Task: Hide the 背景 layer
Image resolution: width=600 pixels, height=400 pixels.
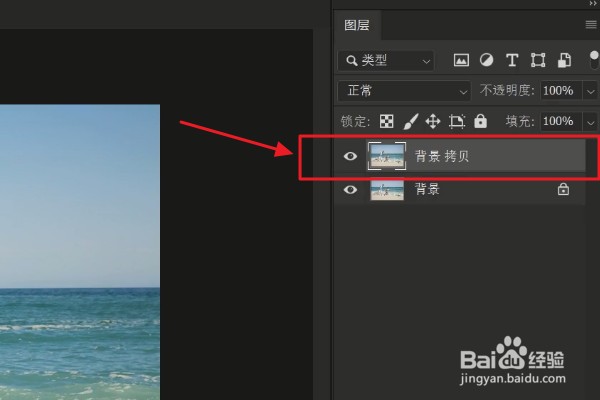Action: tap(350, 190)
